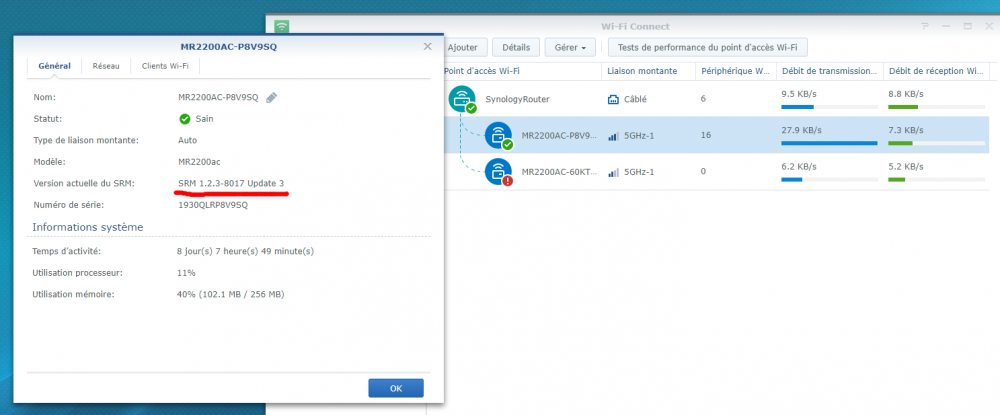Click the 7.3 KB/s reception bar
1000x415 pixels.
(936, 143)
